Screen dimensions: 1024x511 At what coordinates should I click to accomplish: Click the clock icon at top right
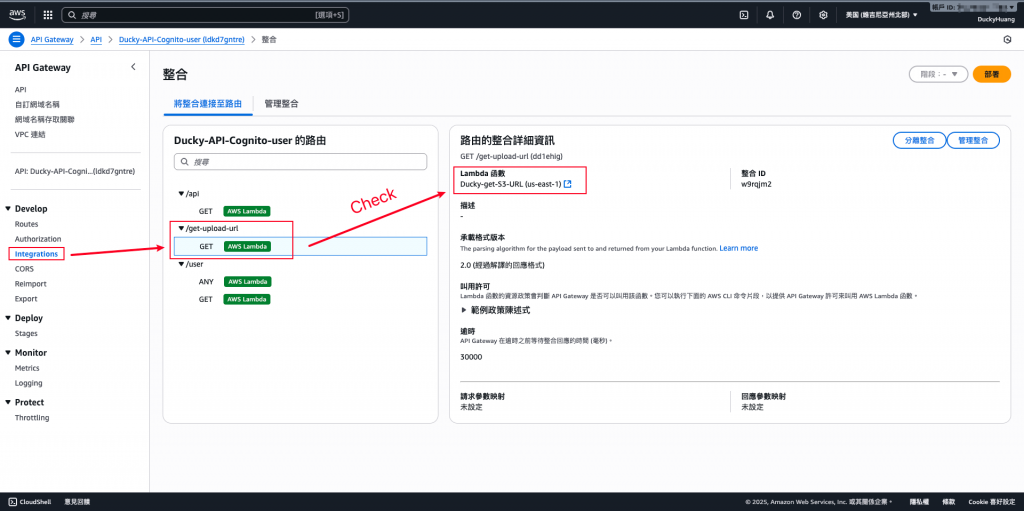(1006, 40)
